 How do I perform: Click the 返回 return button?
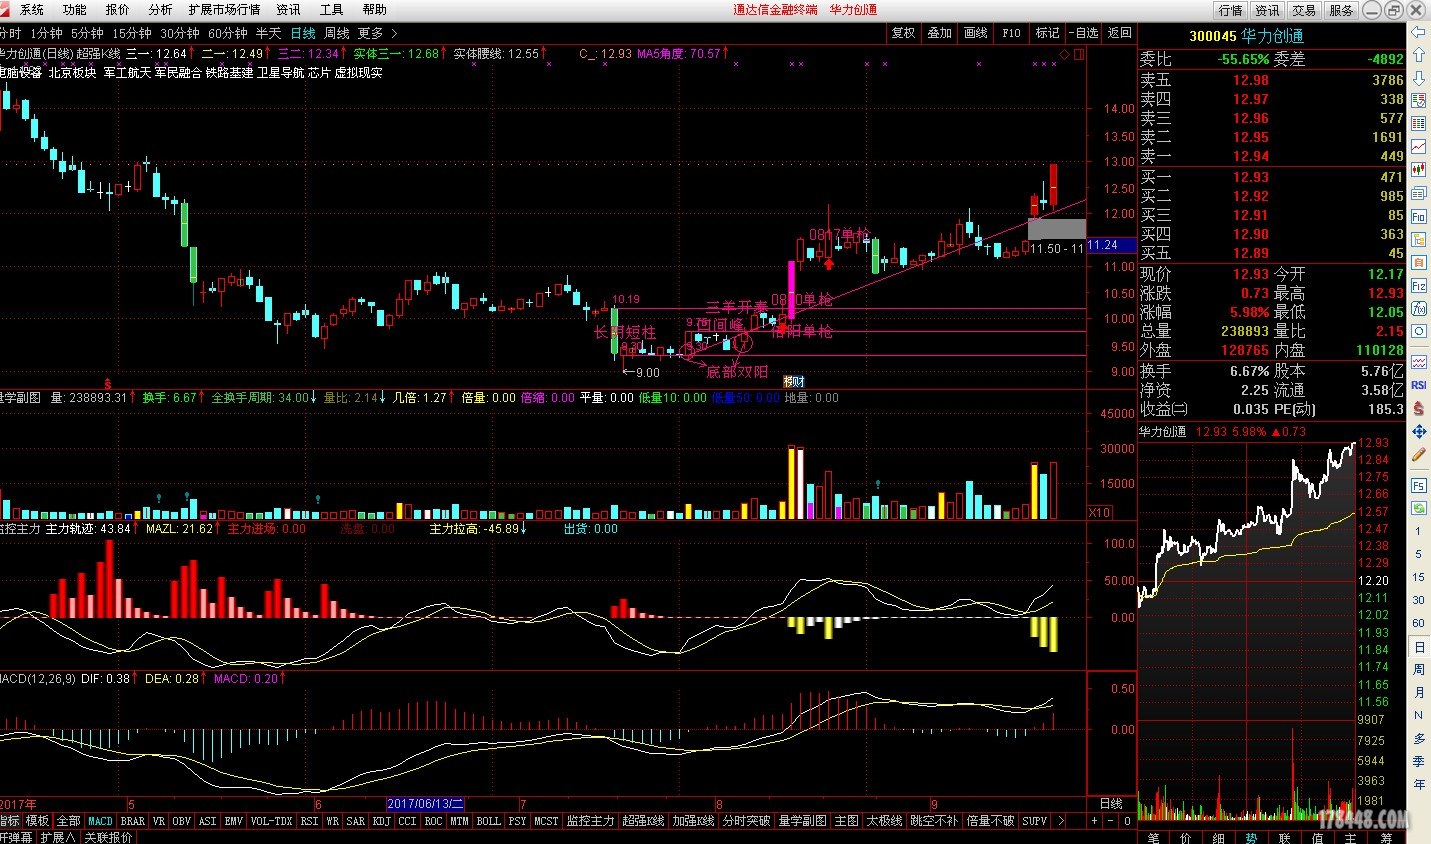pos(1120,33)
